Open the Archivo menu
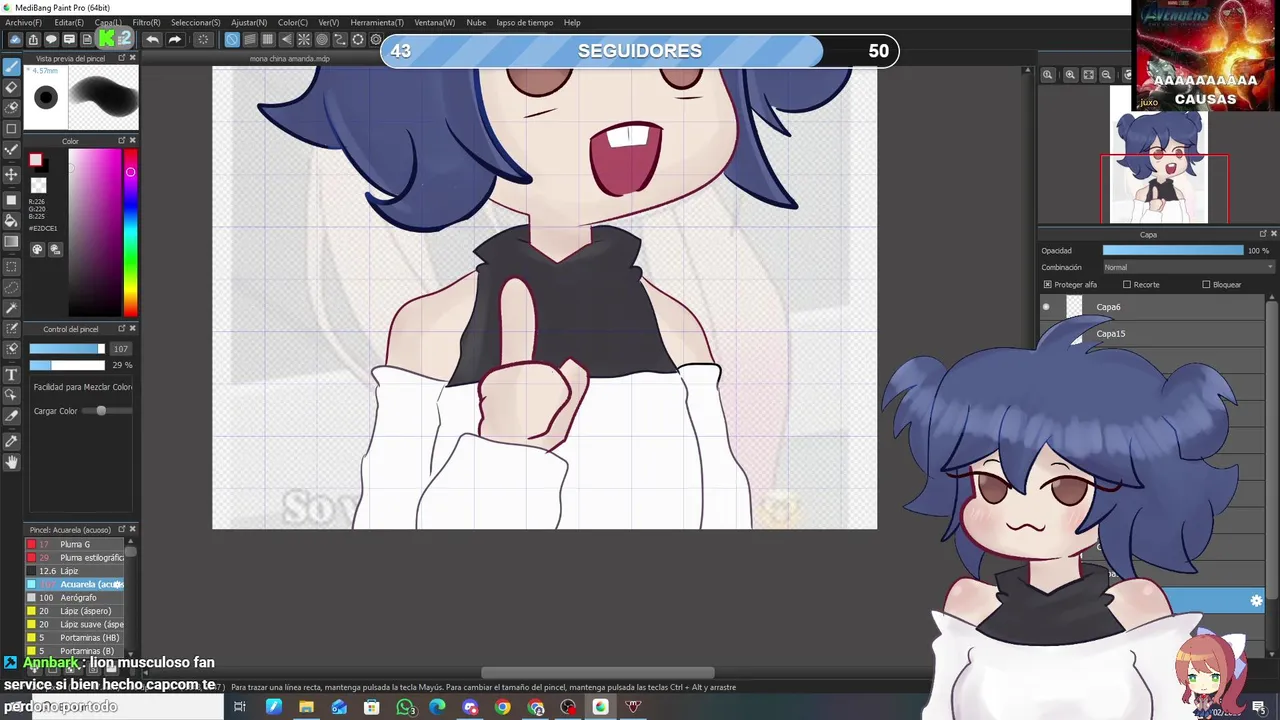 (24, 22)
